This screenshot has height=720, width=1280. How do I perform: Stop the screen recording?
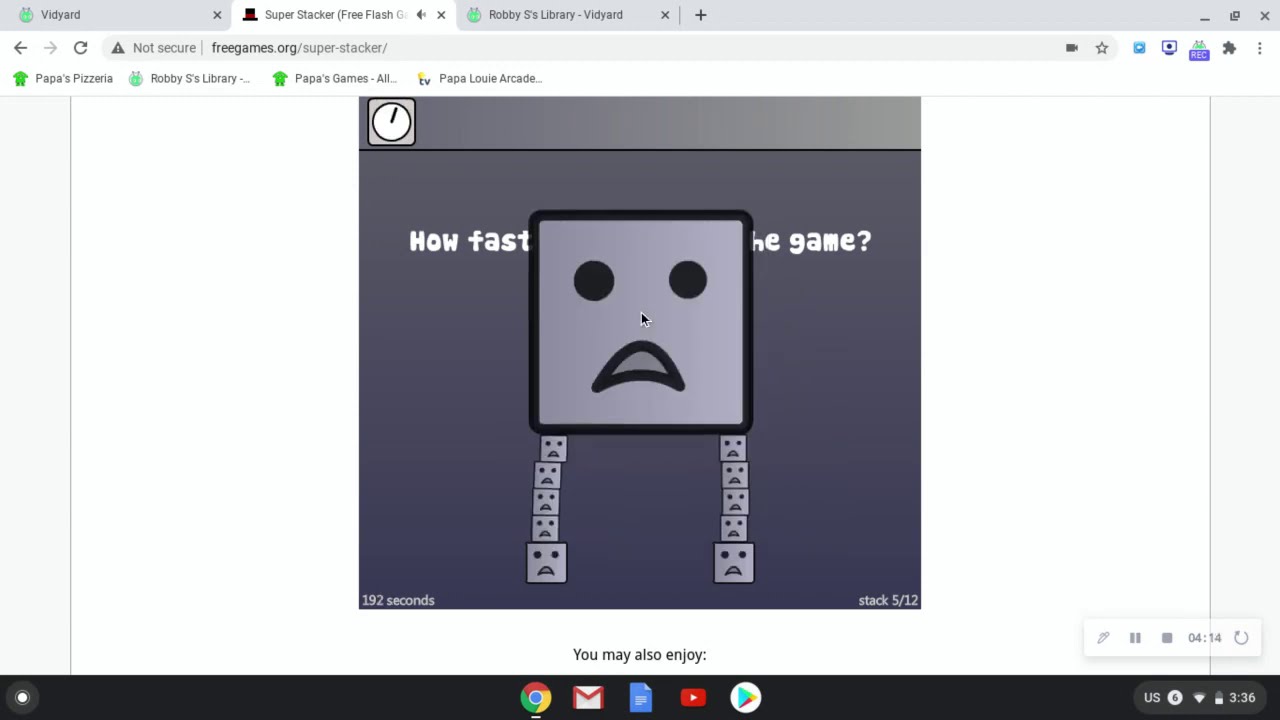[x=1167, y=638]
